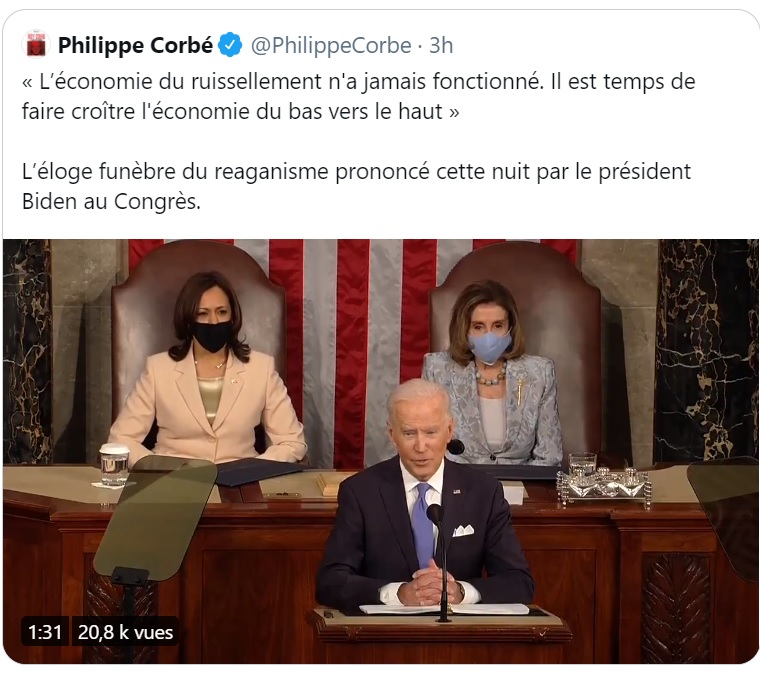Click the sentence about l'éloge funèbre du reaganisme
Image resolution: width=760 pixels, height=681 pixels.
coord(356,187)
